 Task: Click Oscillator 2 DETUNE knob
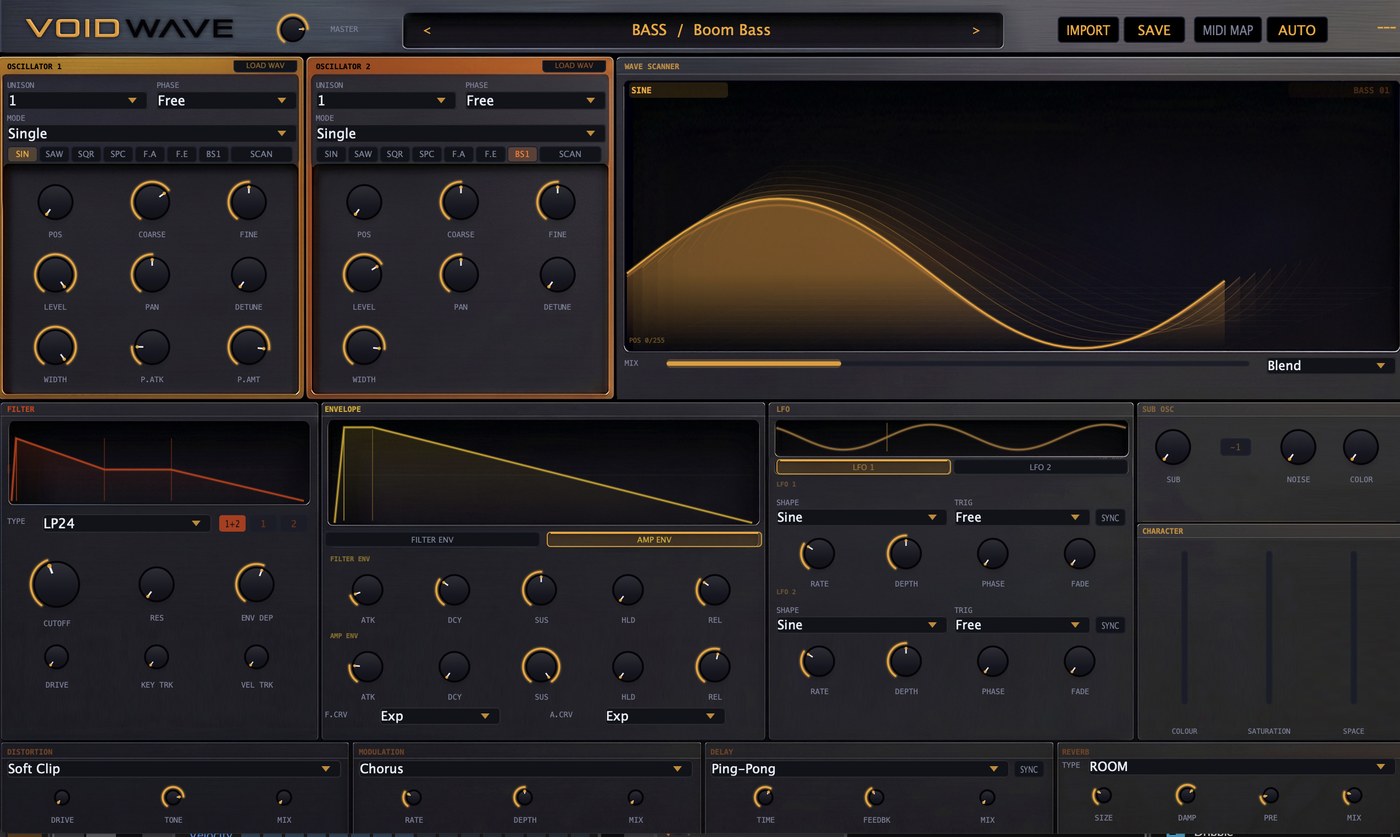pyautogui.click(x=557, y=274)
